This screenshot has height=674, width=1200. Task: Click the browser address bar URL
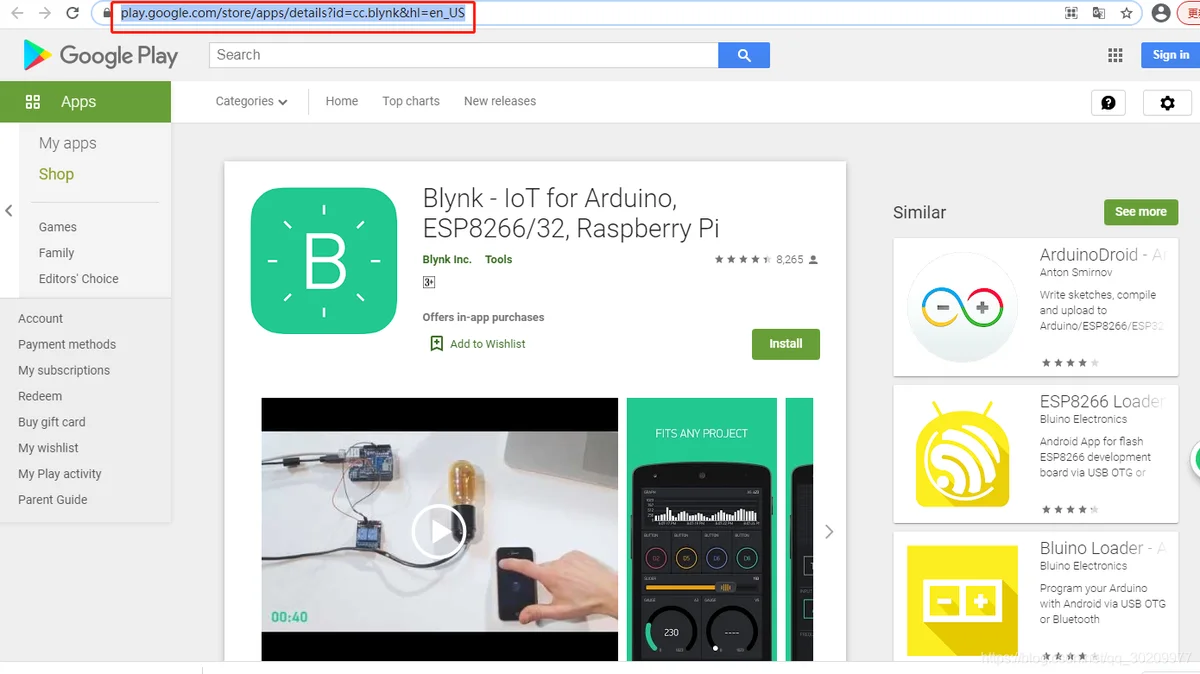tap(293, 14)
